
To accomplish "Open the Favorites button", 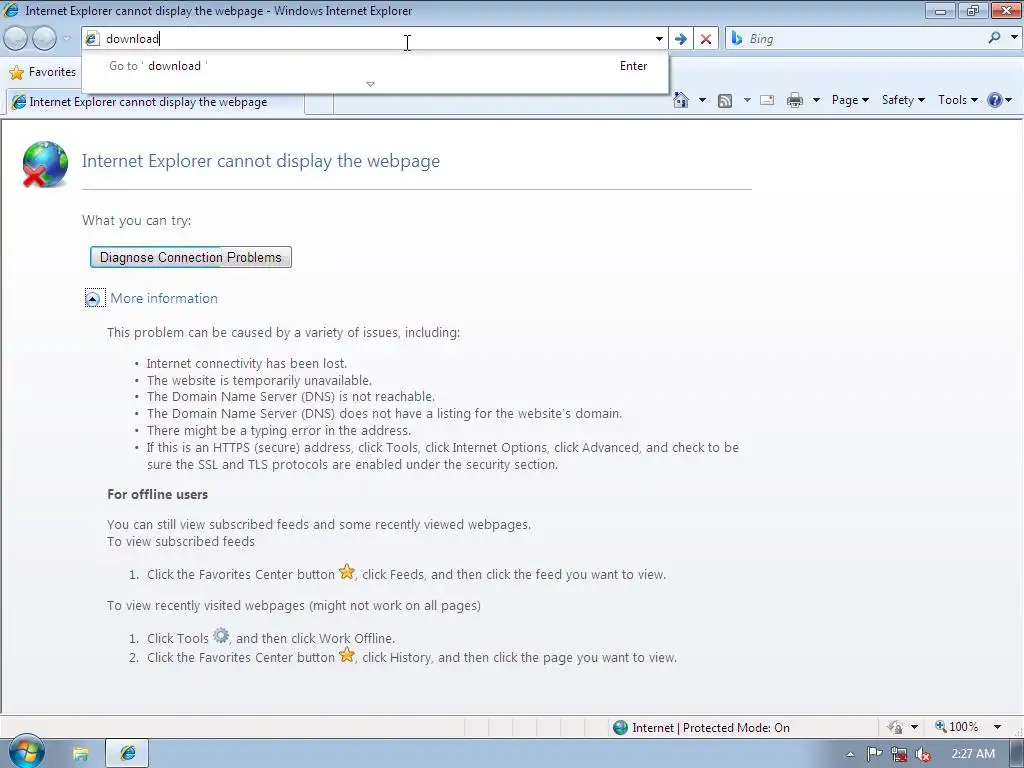I will click(43, 72).
